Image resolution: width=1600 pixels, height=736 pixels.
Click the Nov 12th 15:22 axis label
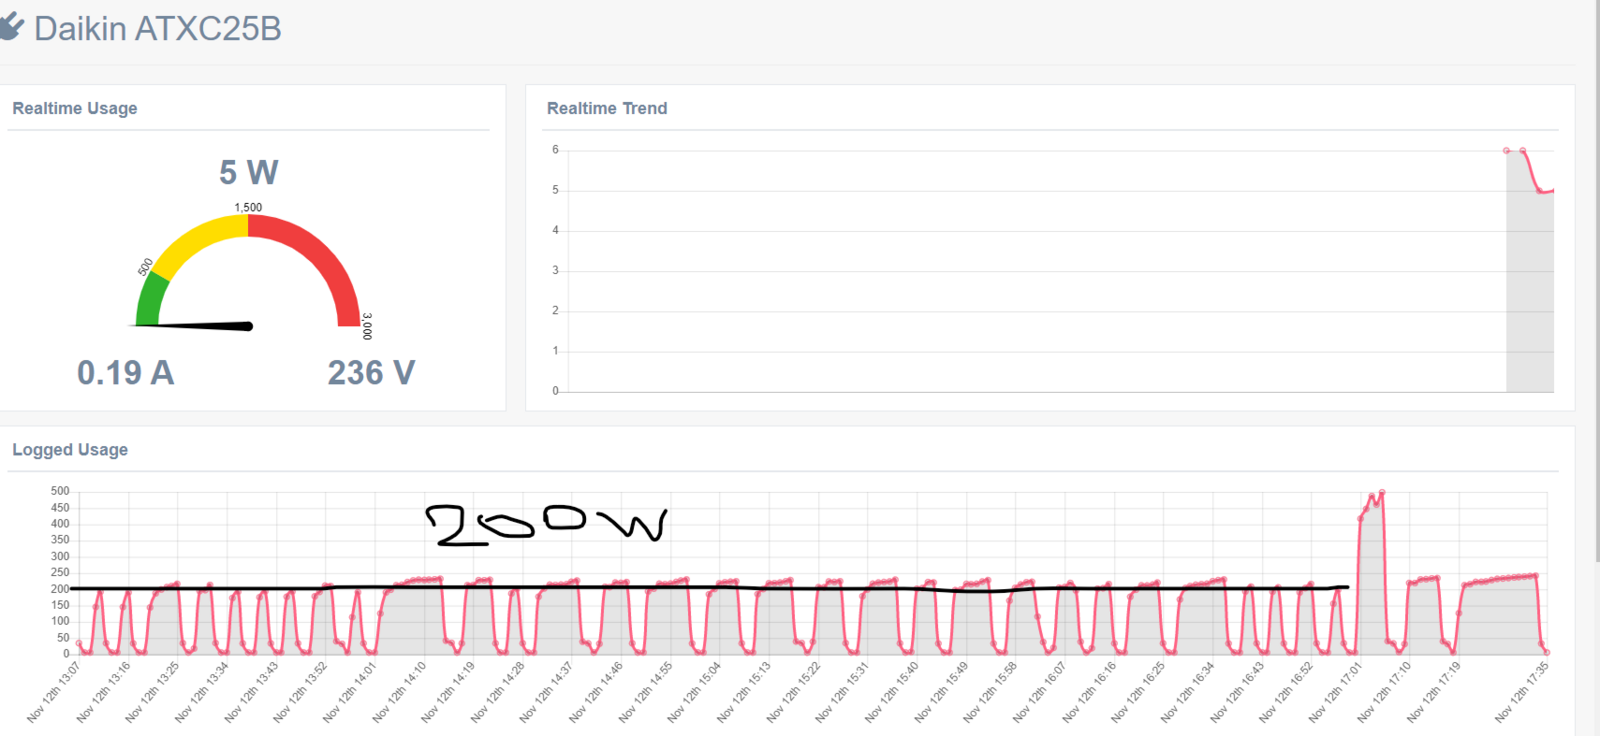coord(793,692)
